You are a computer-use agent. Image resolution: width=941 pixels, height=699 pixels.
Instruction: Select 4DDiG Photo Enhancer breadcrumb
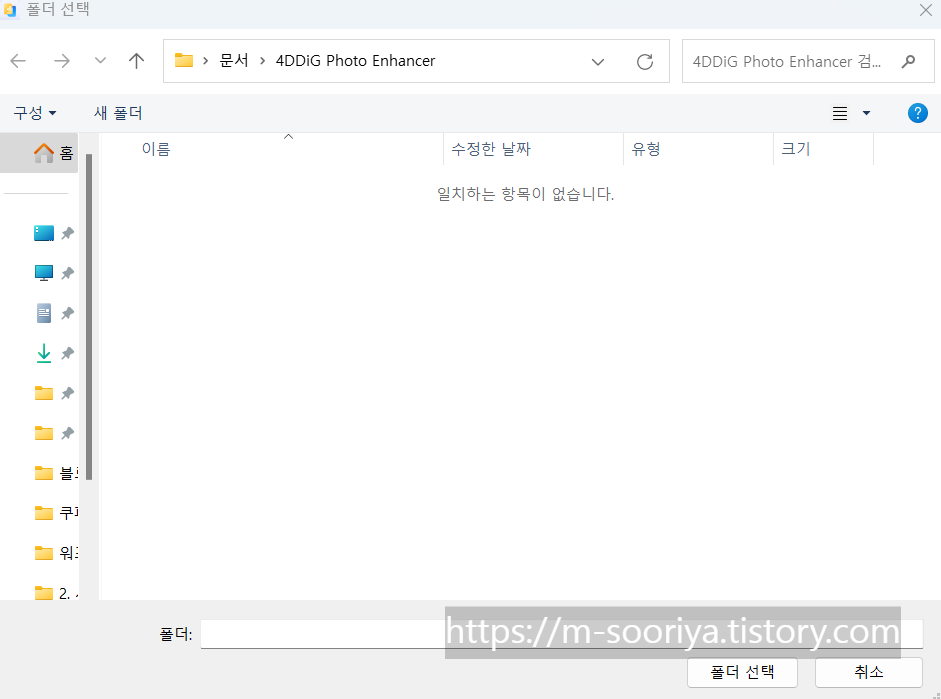point(355,61)
